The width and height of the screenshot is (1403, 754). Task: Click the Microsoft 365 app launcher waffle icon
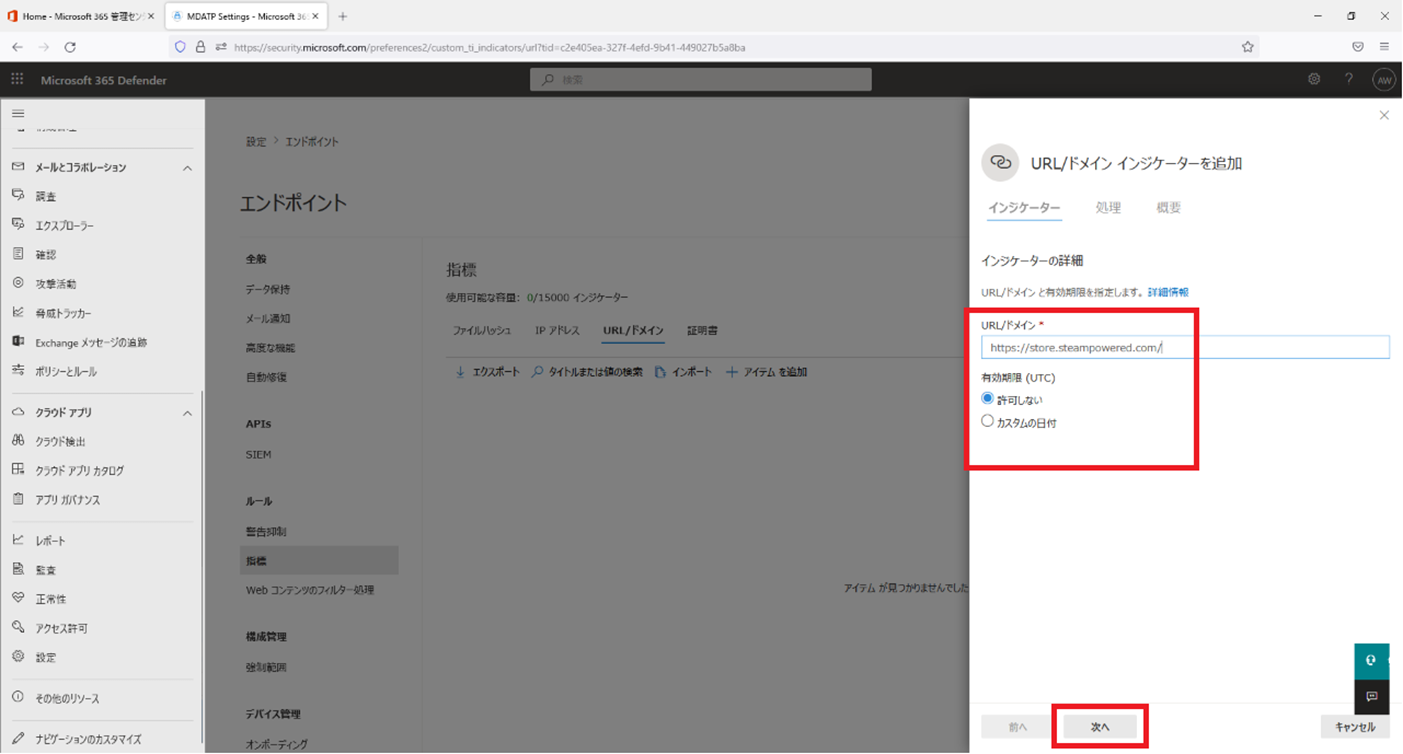tap(17, 80)
